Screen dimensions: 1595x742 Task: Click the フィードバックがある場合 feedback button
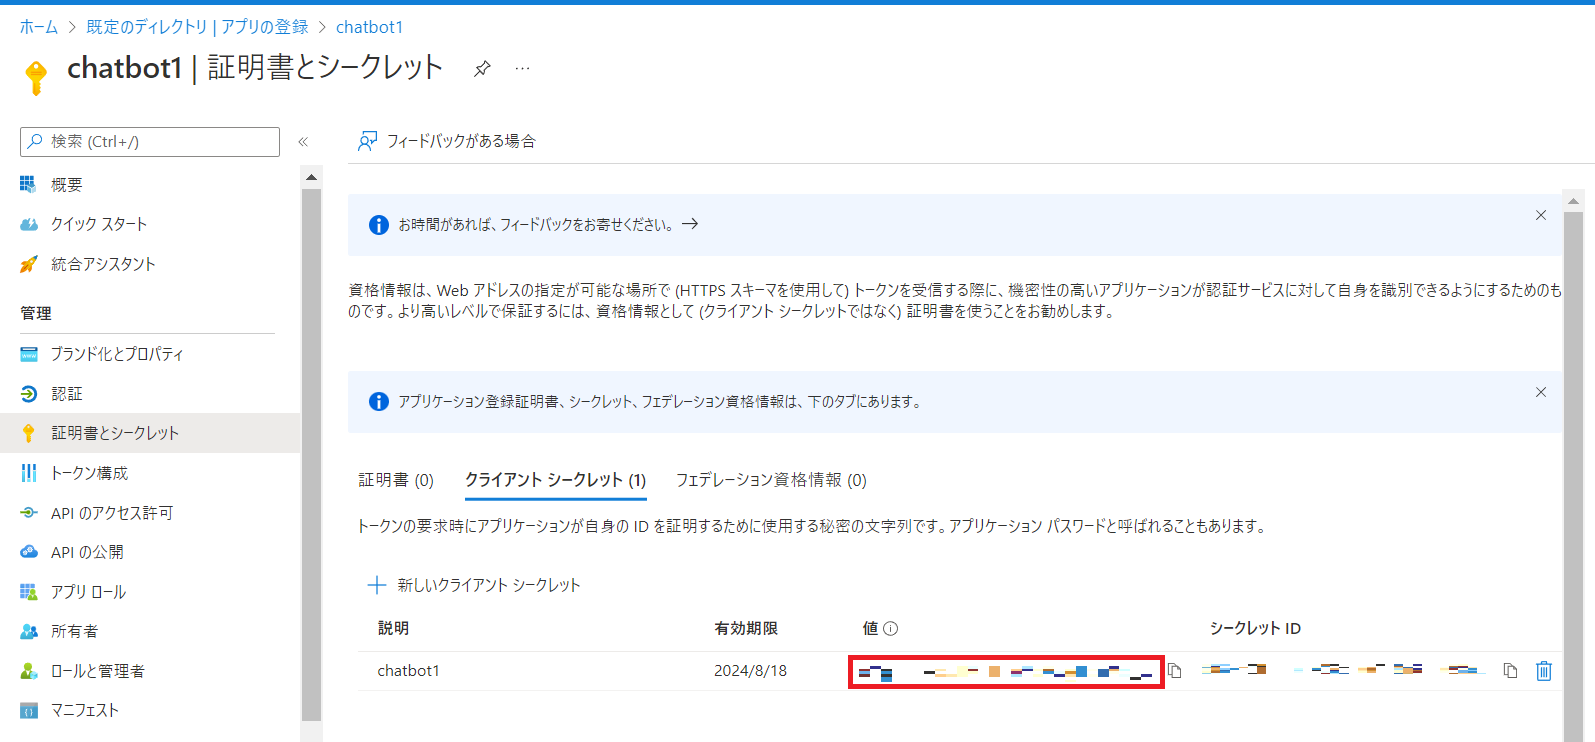tap(447, 141)
